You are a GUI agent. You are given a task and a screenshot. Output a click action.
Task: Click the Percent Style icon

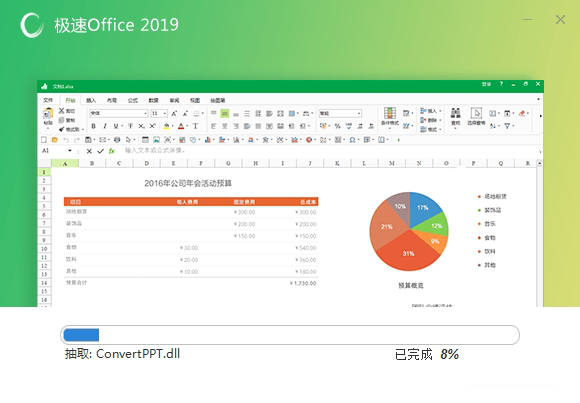337,126
